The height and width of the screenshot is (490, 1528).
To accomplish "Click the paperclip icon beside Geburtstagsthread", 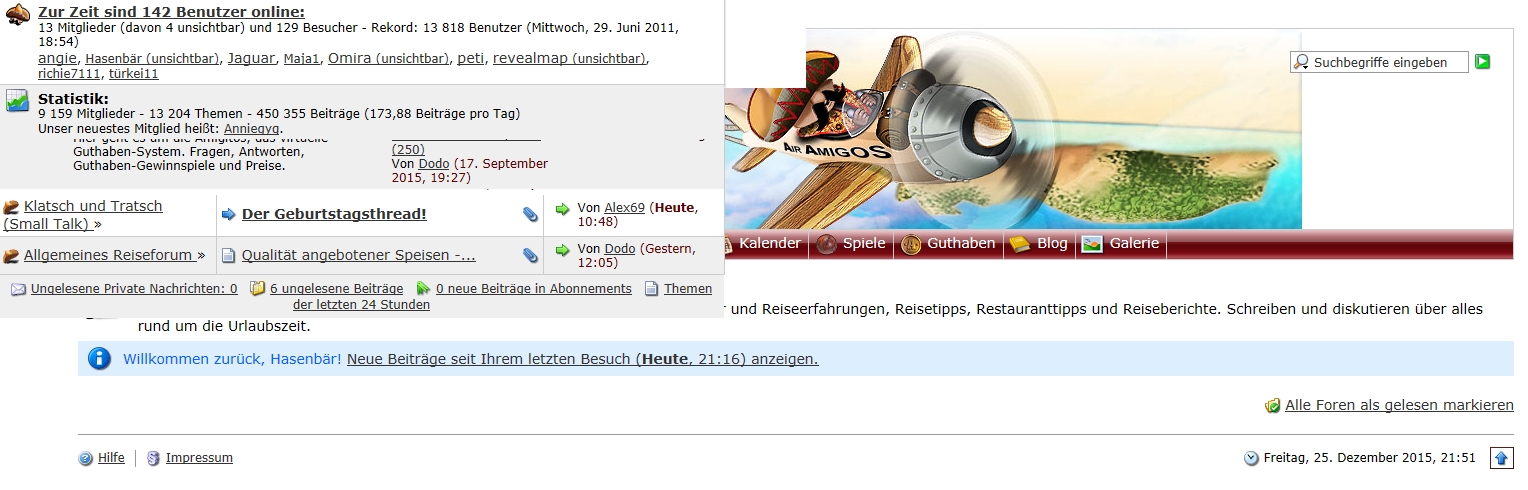I will 530,214.
